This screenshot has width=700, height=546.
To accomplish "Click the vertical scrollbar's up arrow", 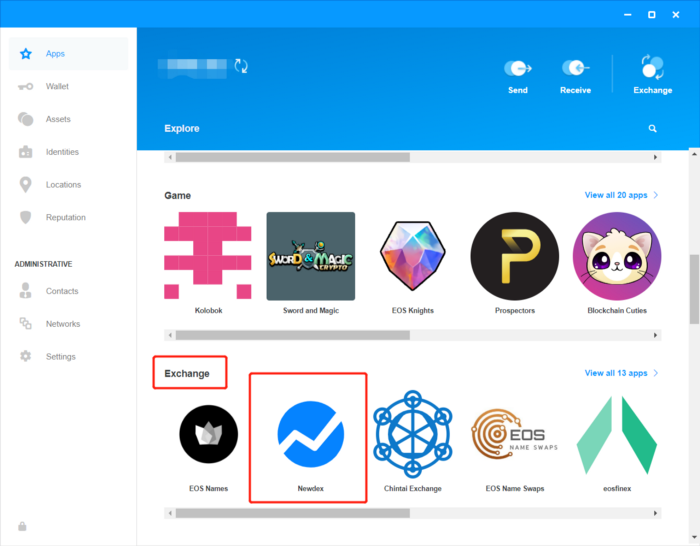I will click(694, 154).
